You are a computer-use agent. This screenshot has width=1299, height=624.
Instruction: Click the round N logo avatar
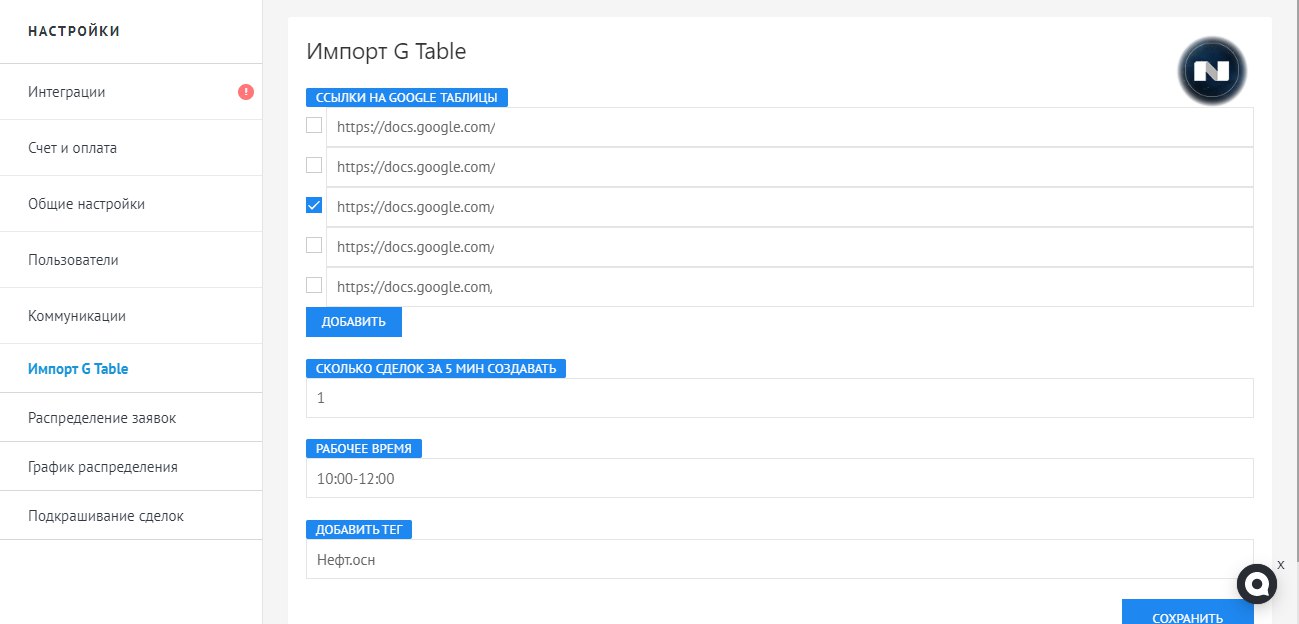coord(1211,72)
